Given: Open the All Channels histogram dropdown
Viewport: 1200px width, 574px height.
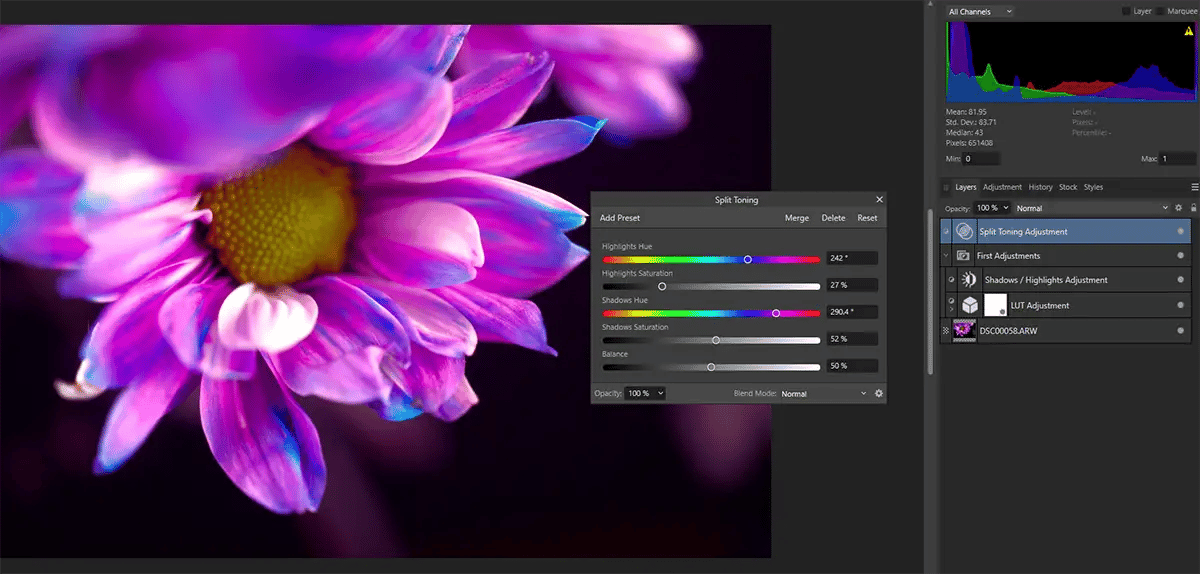Looking at the screenshot, I should (980, 11).
